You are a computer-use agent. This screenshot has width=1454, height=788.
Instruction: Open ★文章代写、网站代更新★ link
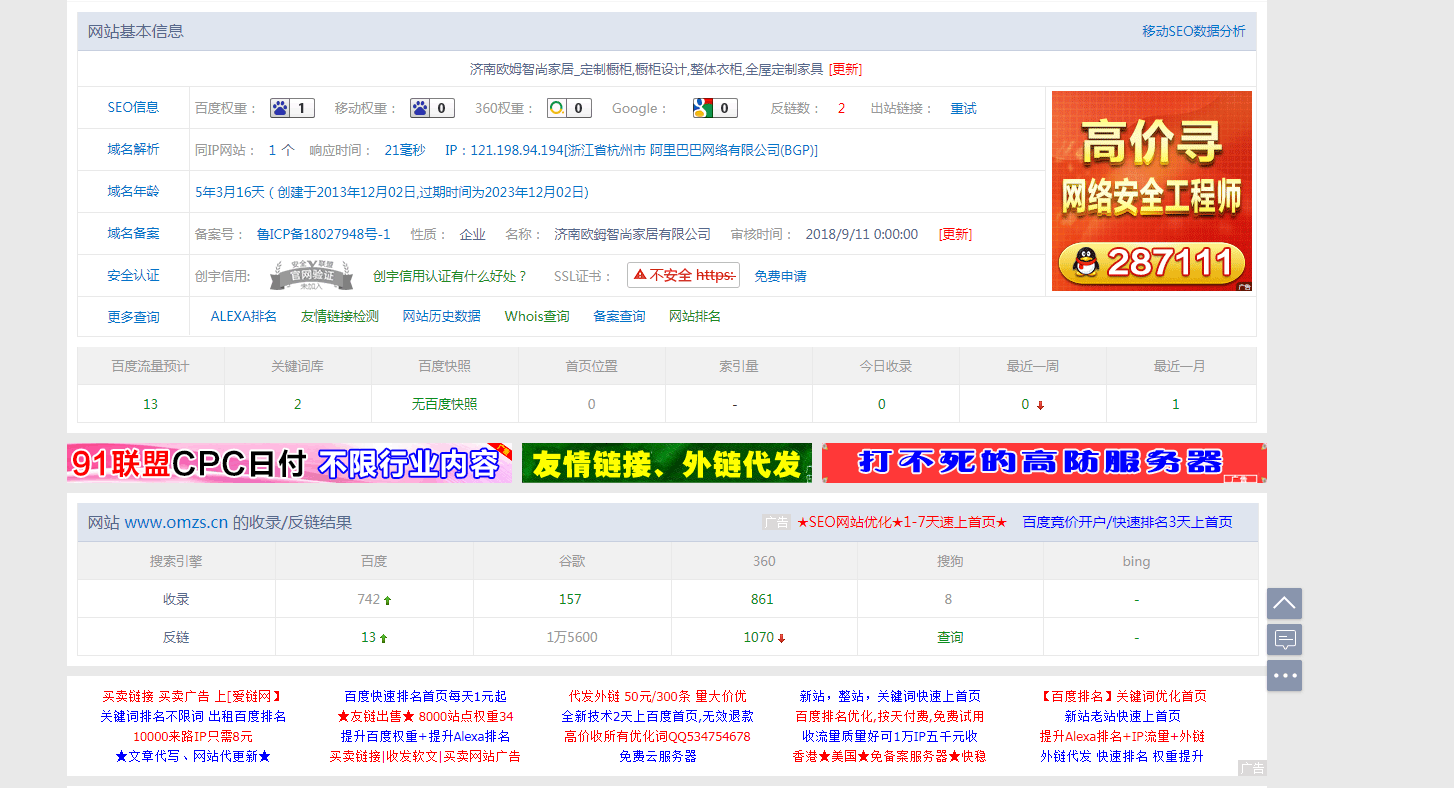coord(193,756)
